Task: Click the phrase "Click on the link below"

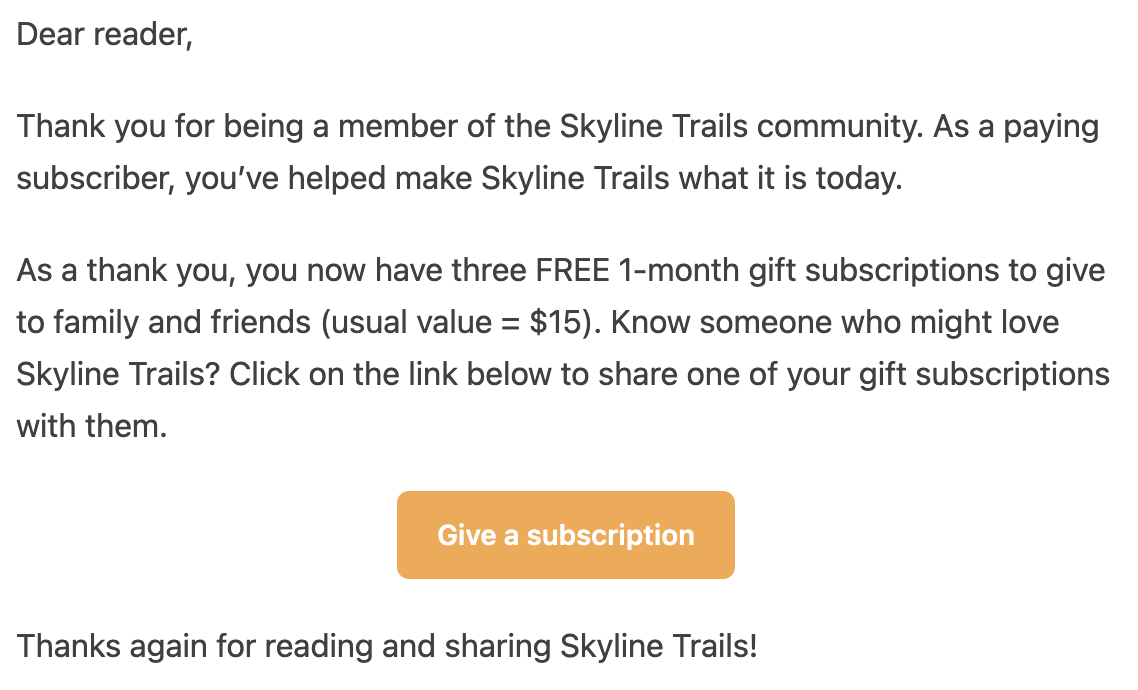Action: point(390,374)
